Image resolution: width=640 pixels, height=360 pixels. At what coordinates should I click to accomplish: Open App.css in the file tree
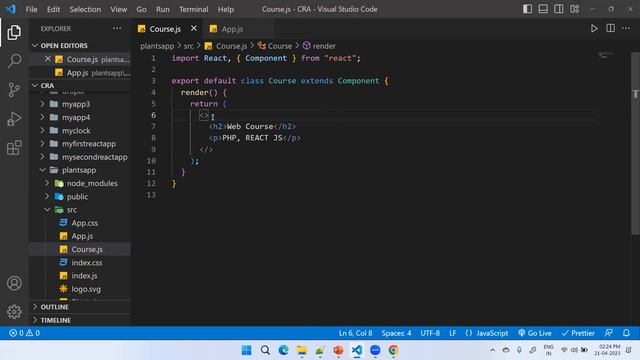click(80, 223)
